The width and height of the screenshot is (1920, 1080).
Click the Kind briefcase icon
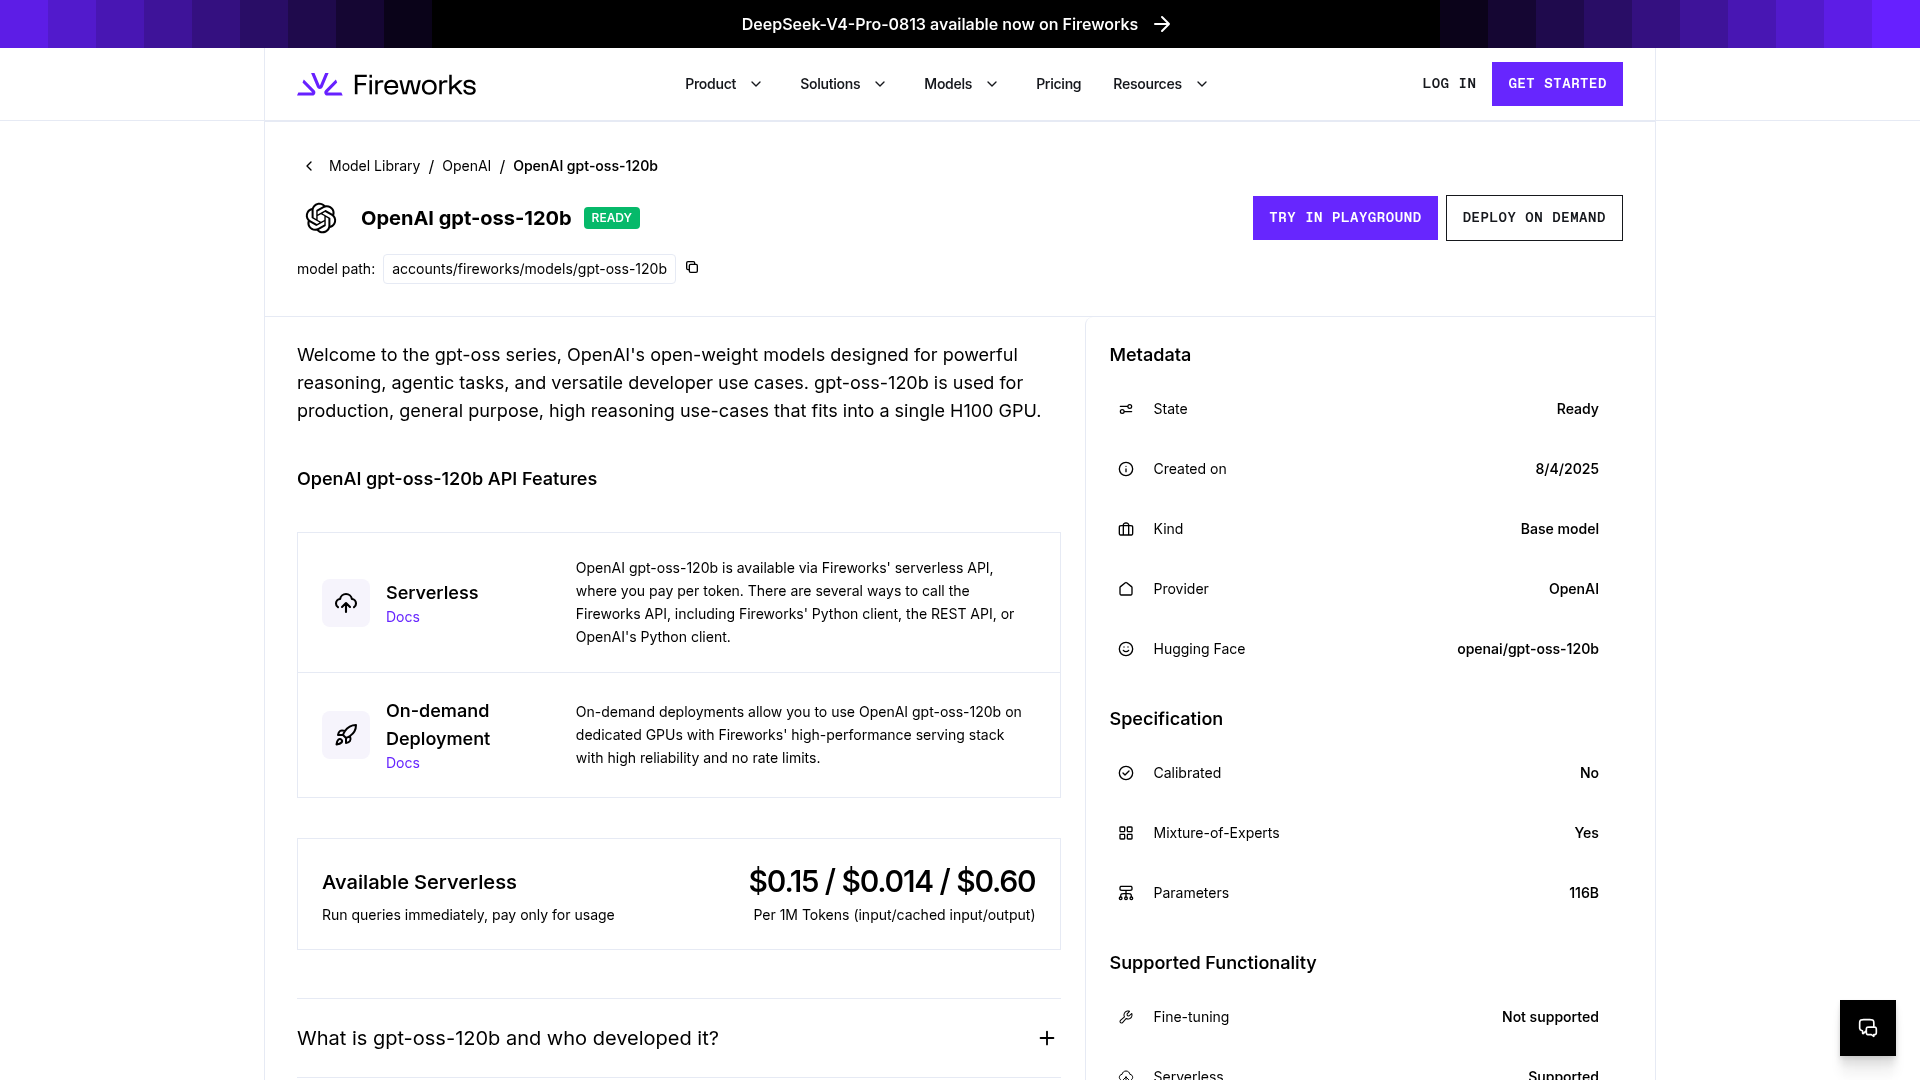1126,529
